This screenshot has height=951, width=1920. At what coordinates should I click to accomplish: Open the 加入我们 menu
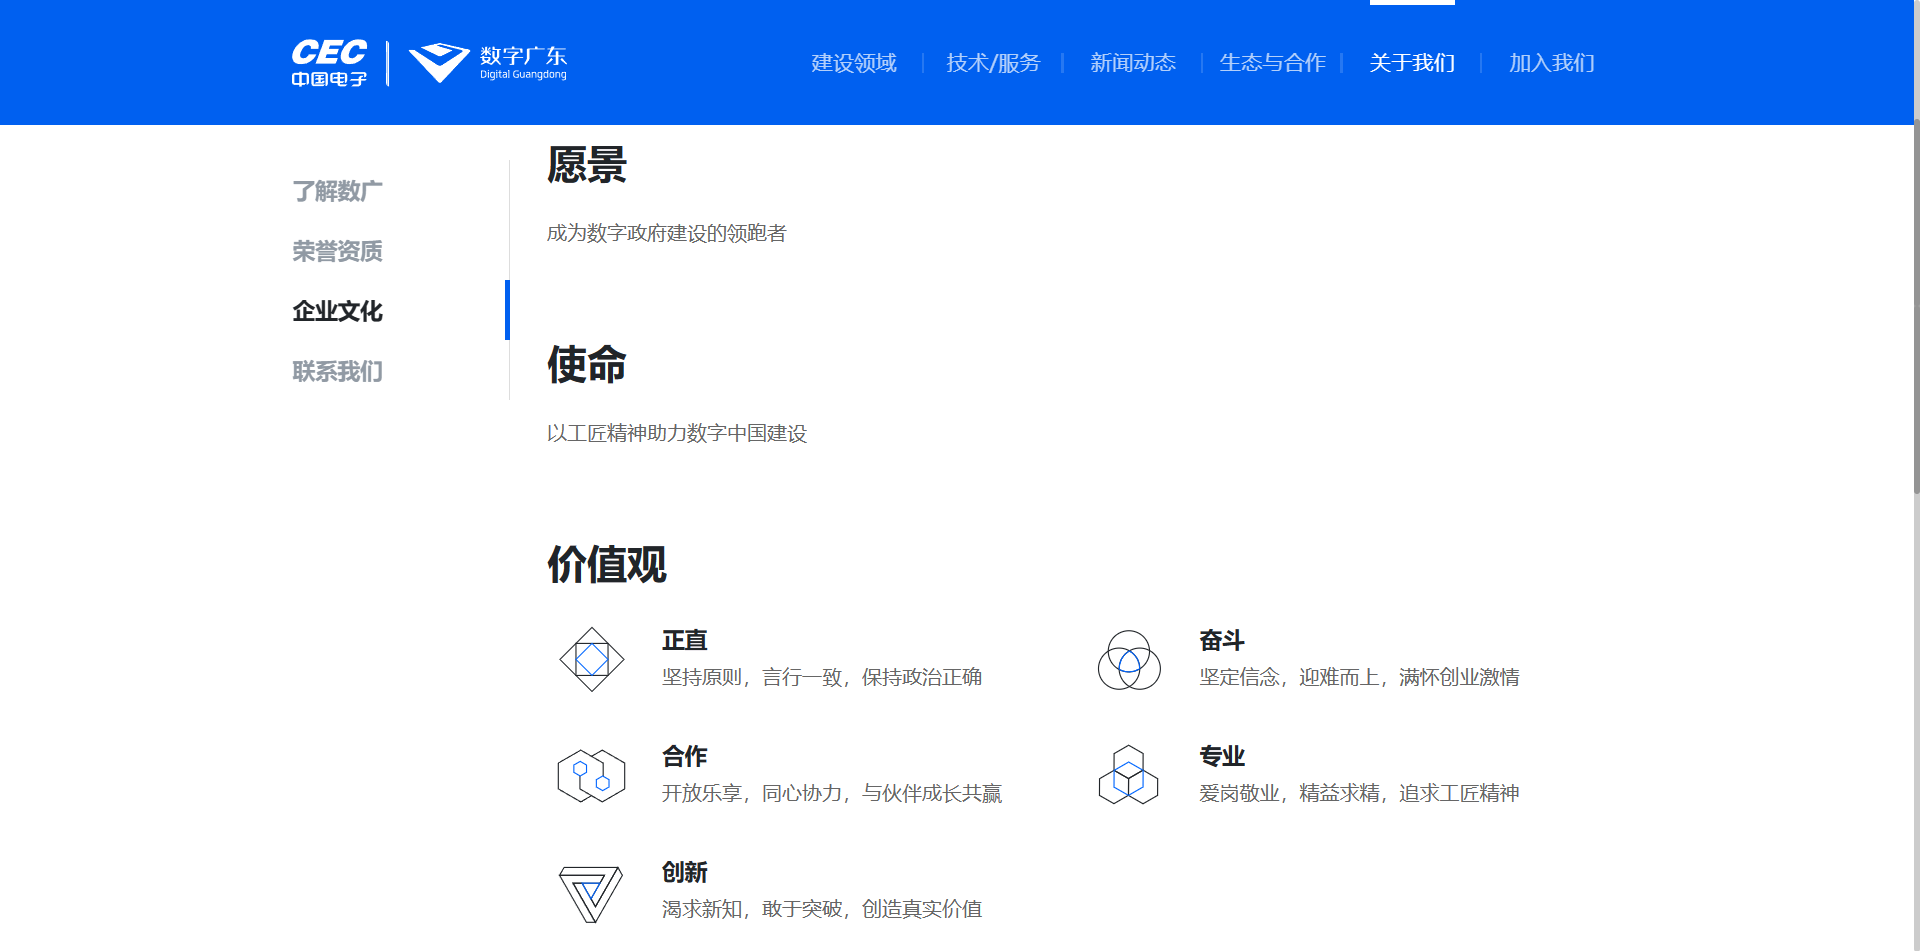coord(1552,63)
